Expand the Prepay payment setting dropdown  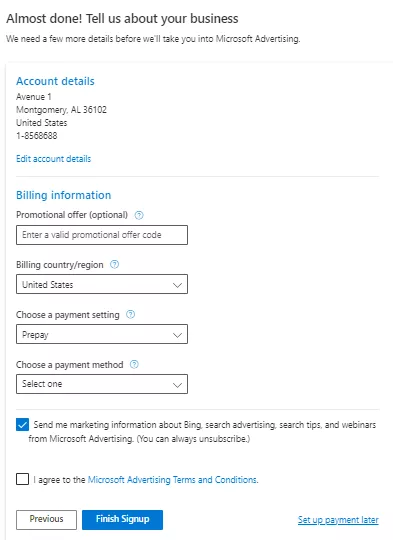coord(102,334)
